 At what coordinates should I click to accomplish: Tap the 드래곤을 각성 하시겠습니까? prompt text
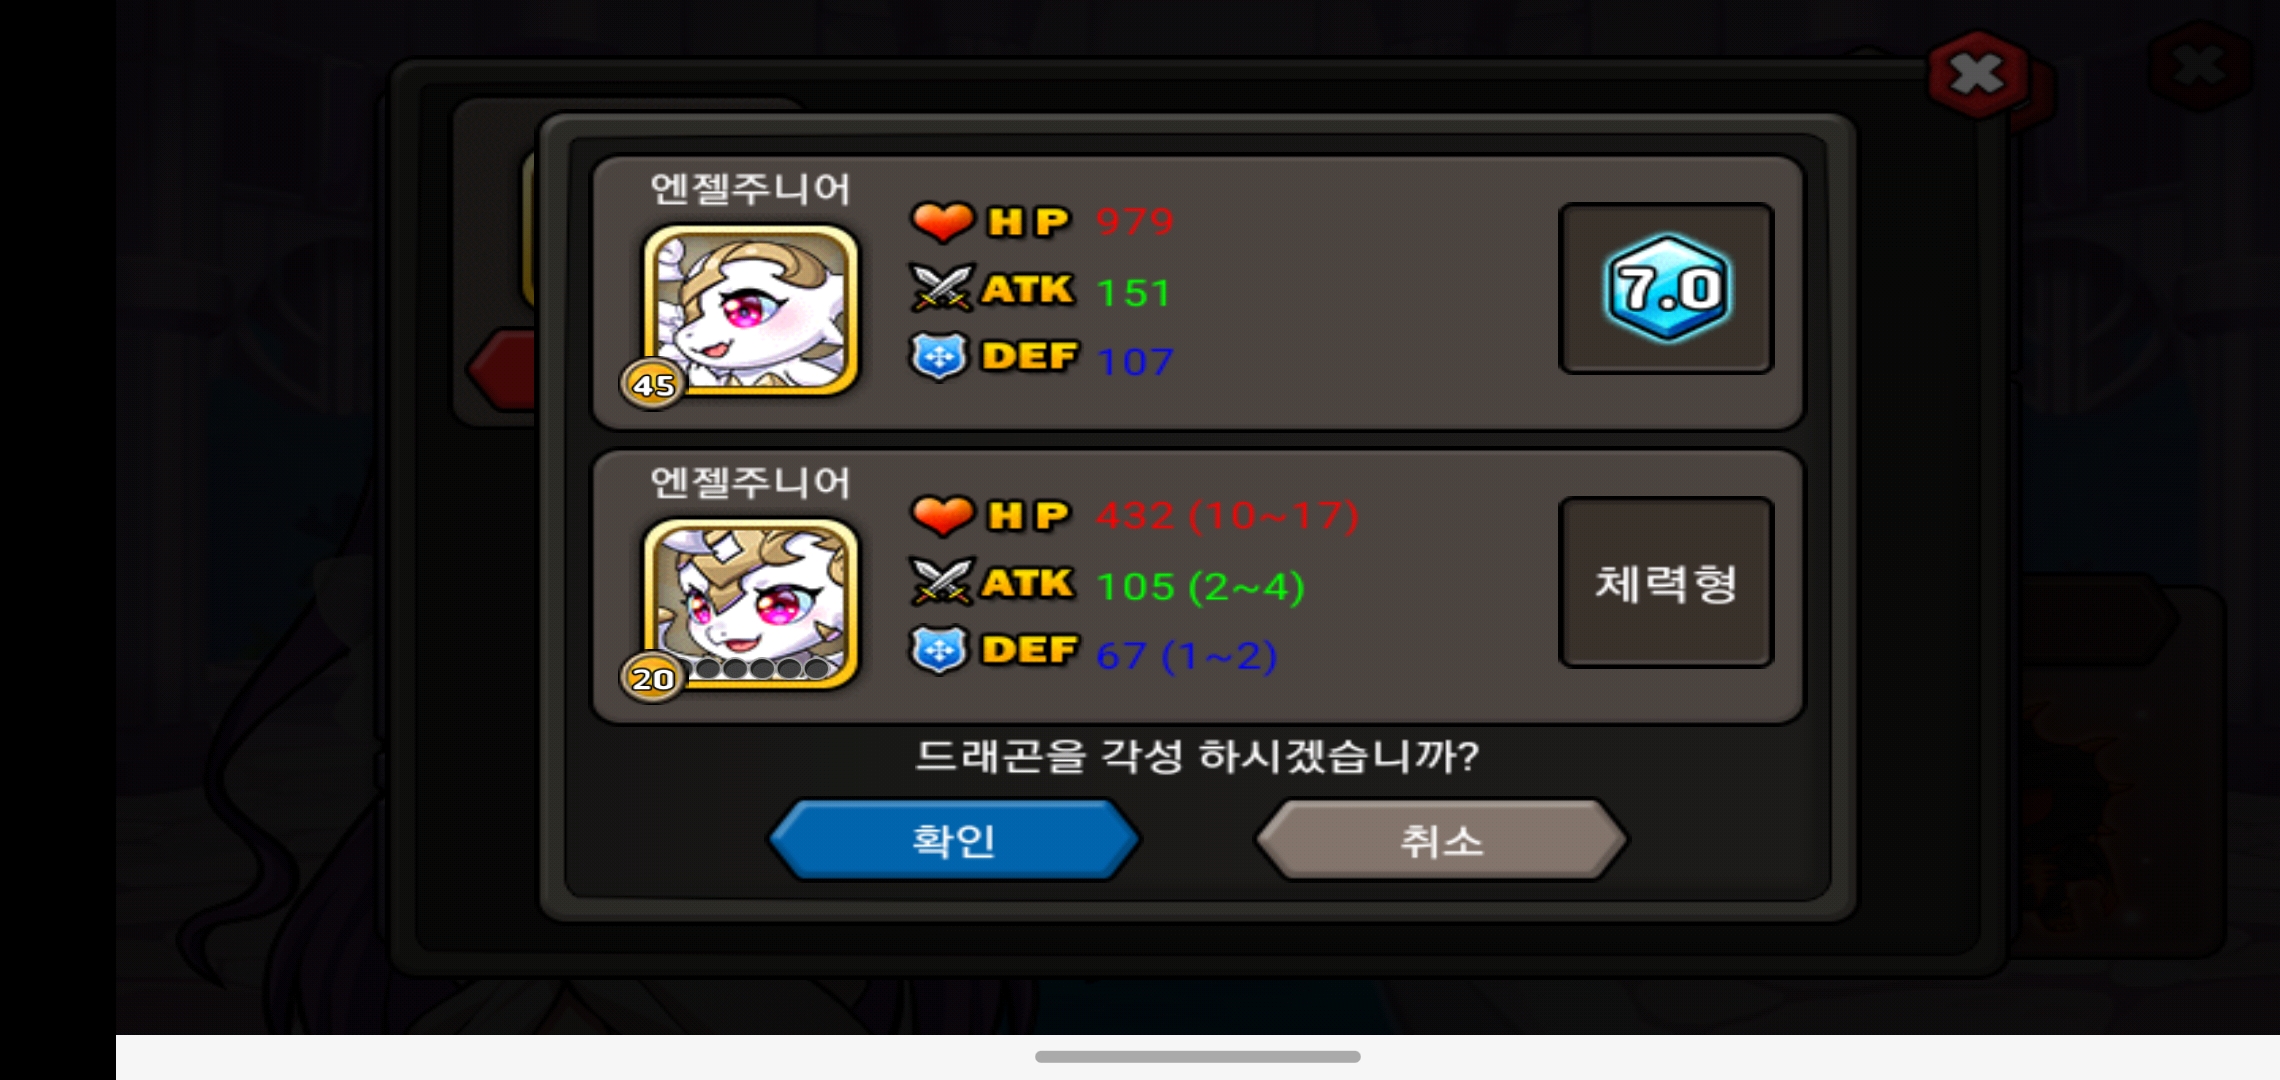(1197, 756)
